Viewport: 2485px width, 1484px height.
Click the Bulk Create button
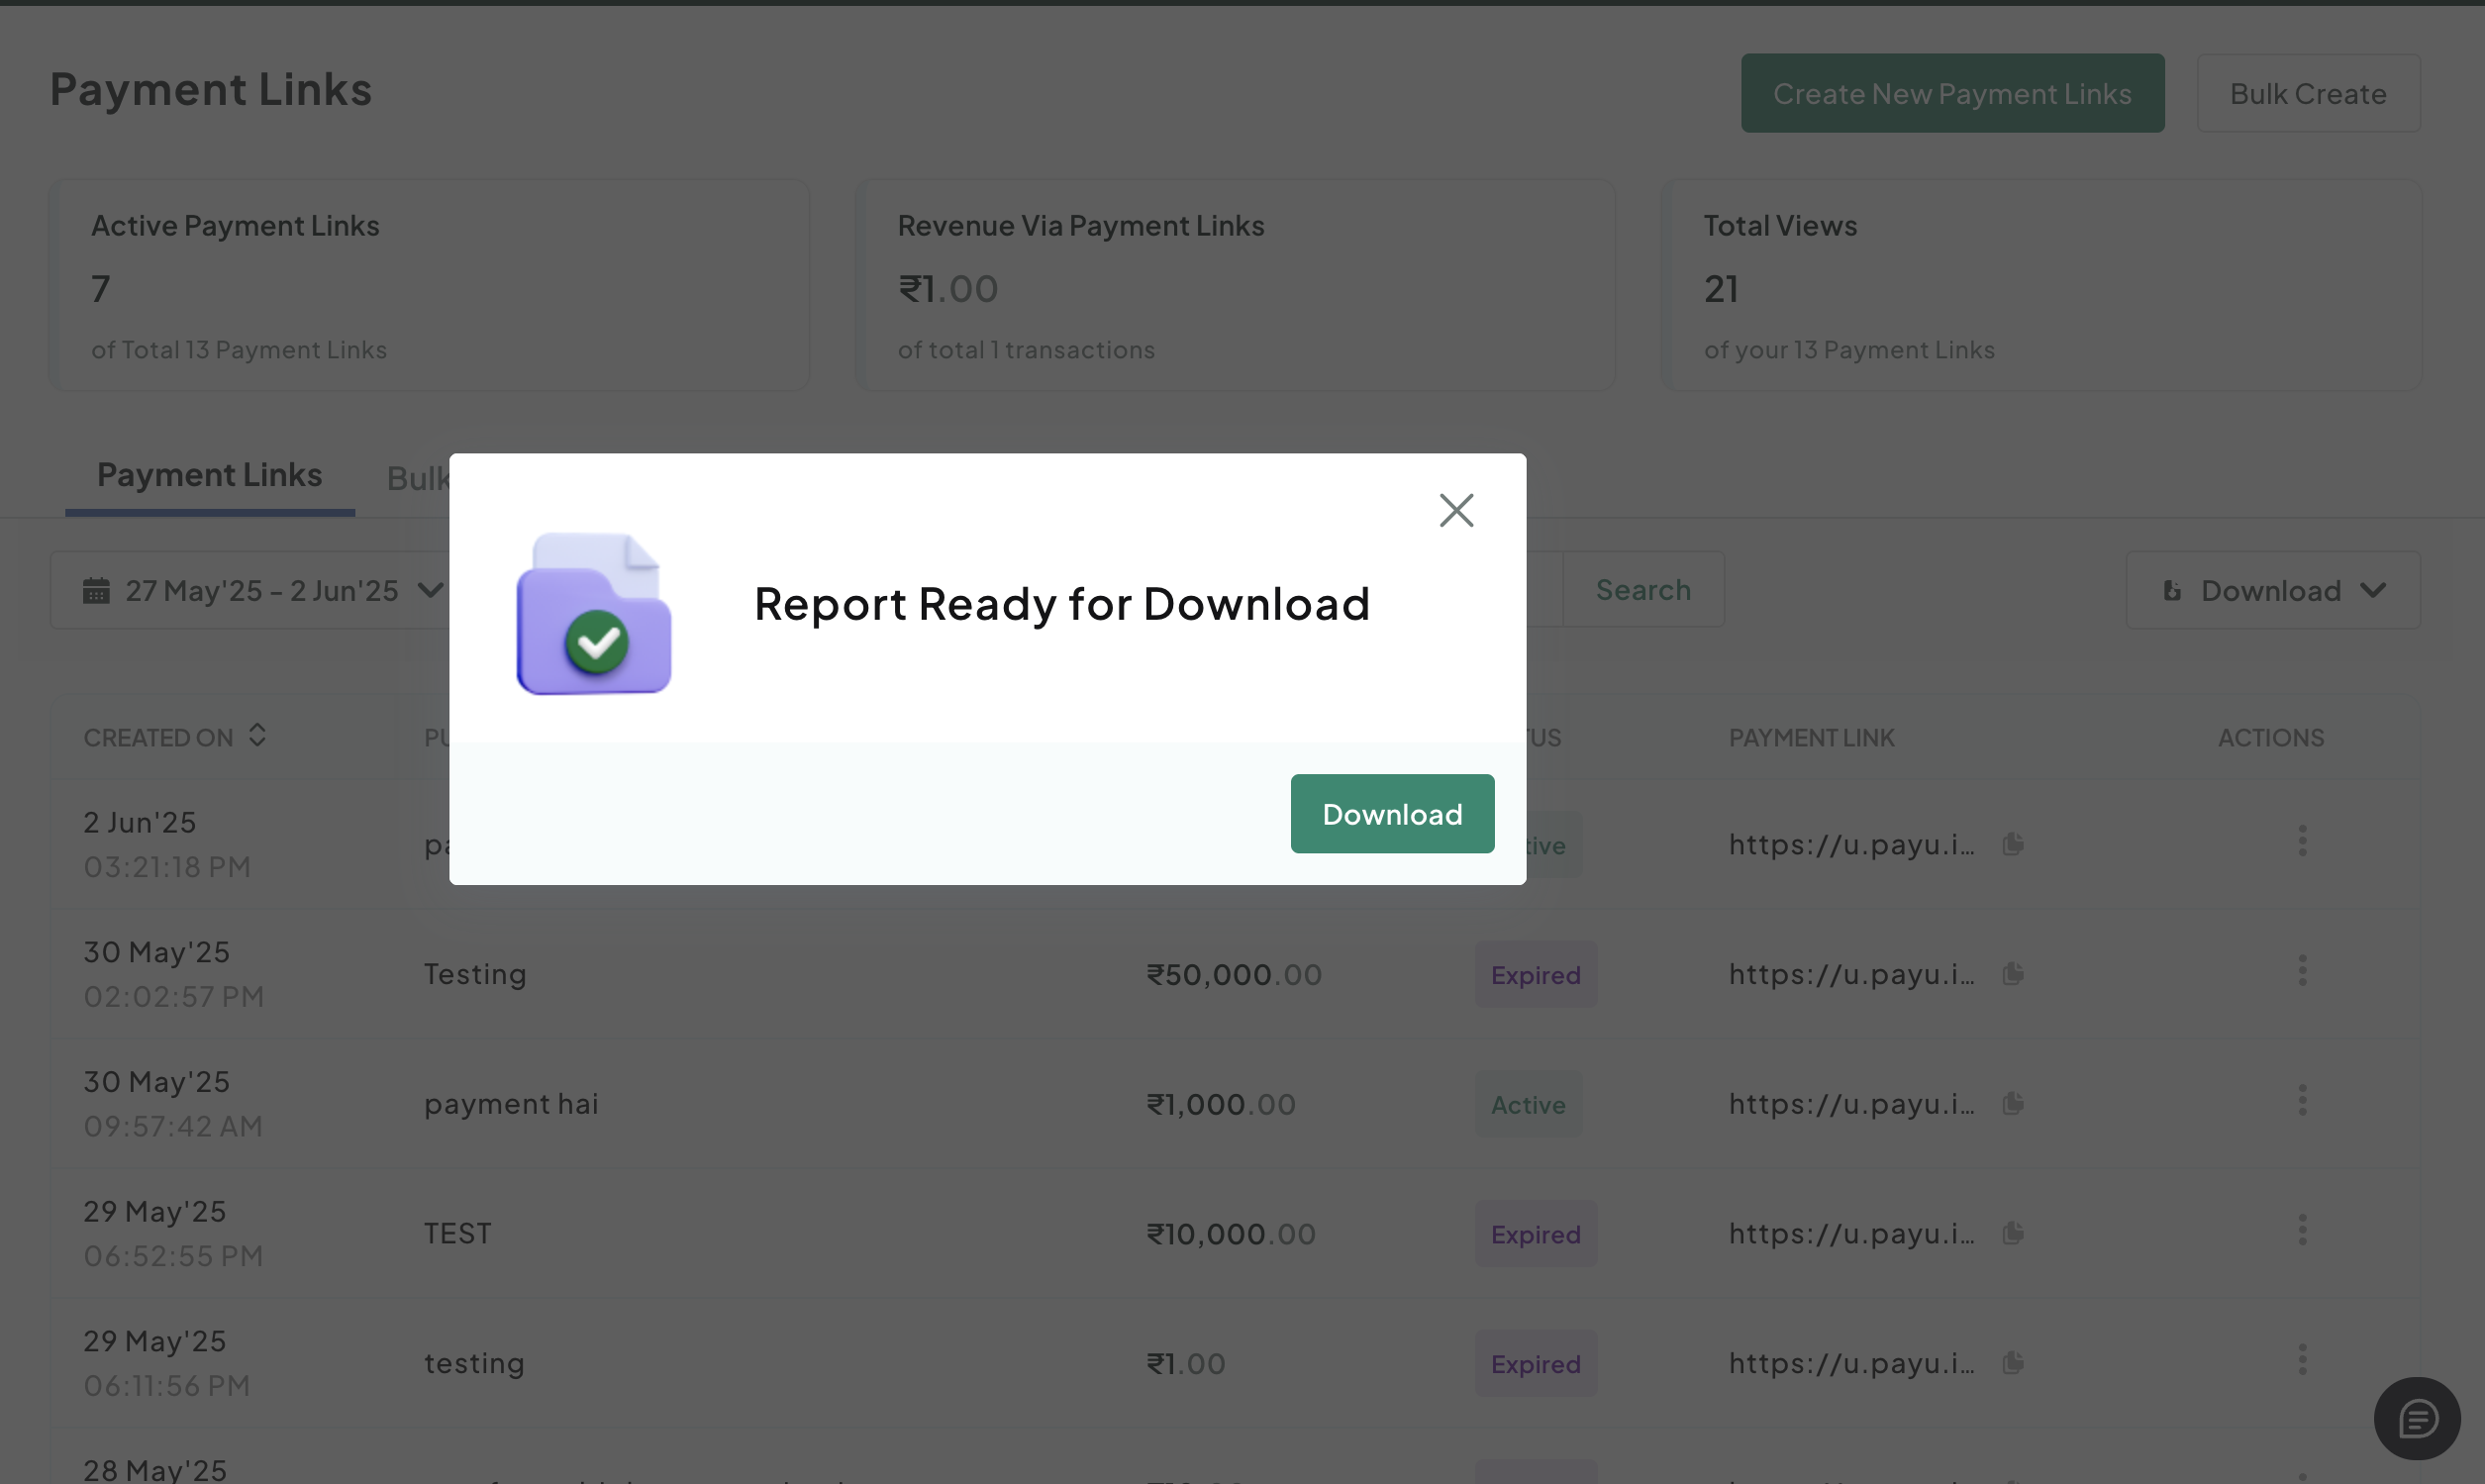(x=2308, y=93)
